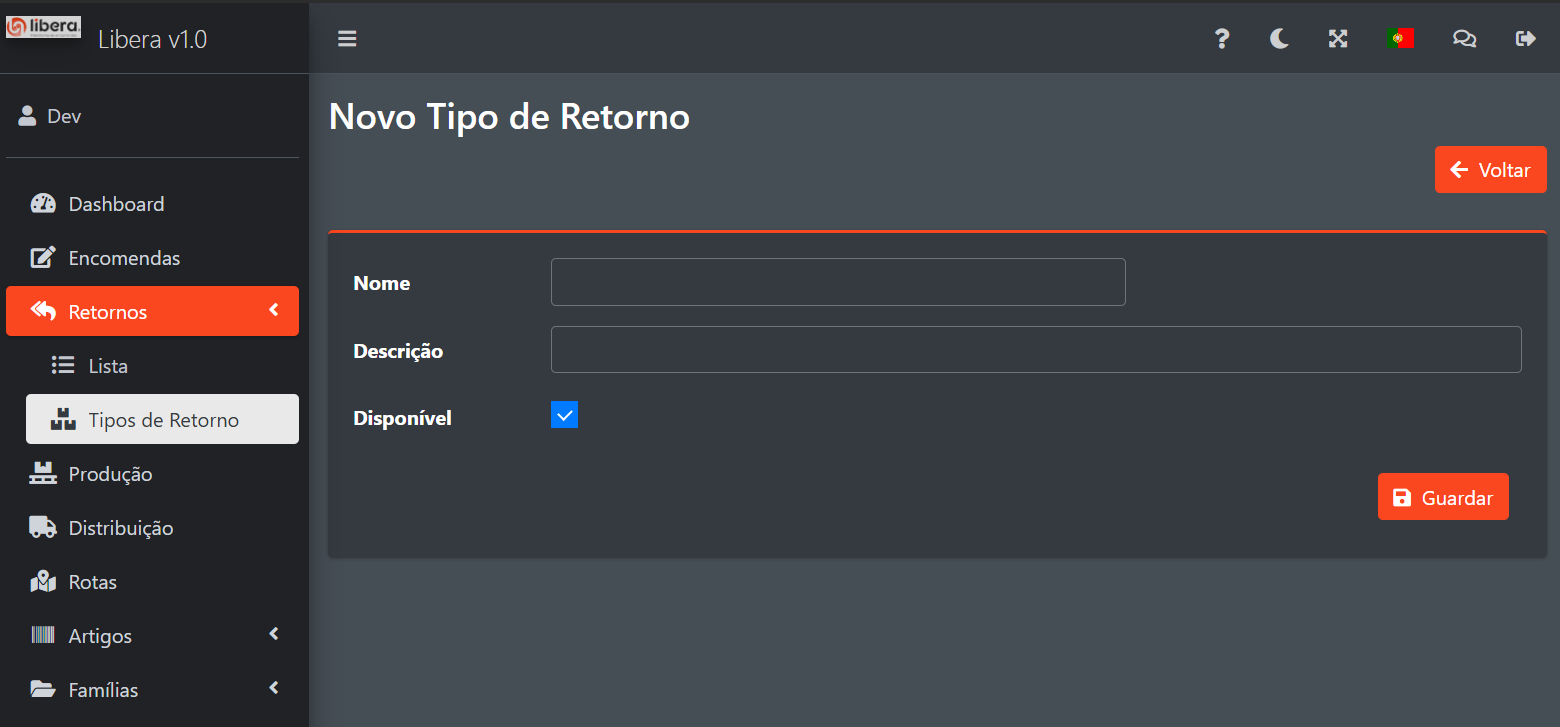Image resolution: width=1560 pixels, height=727 pixels.
Task: Go to Encomendas in sidebar
Action: [x=124, y=258]
